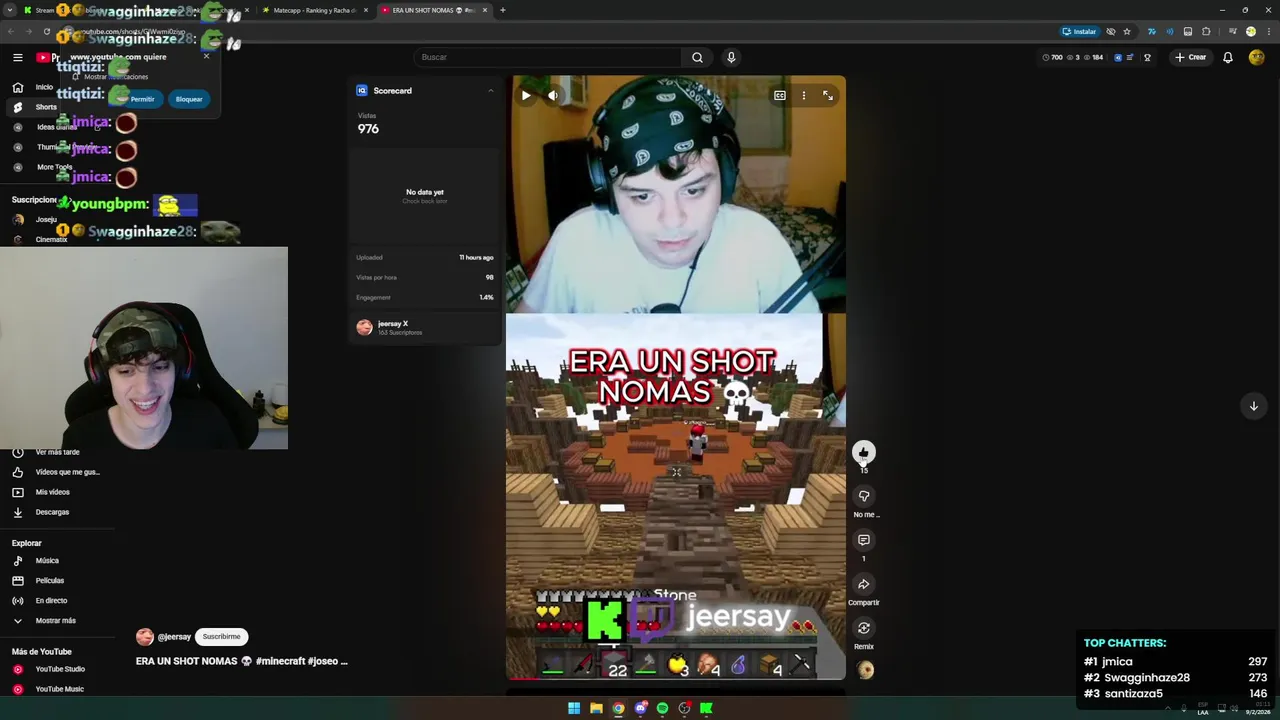Run the search with magnifier button
This screenshot has height=720, width=1280.
697,57
